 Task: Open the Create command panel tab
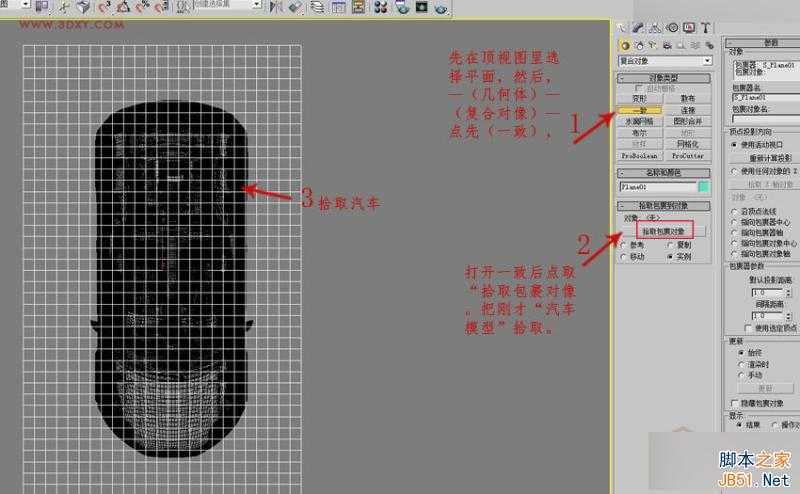(622, 28)
